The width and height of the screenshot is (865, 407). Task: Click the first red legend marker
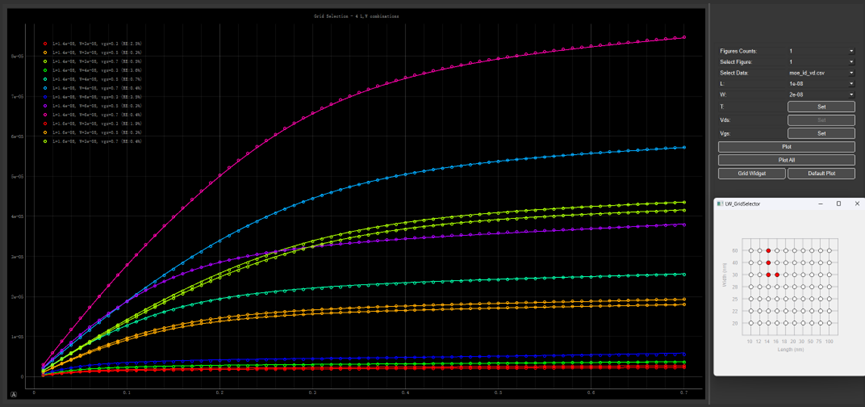click(x=45, y=44)
